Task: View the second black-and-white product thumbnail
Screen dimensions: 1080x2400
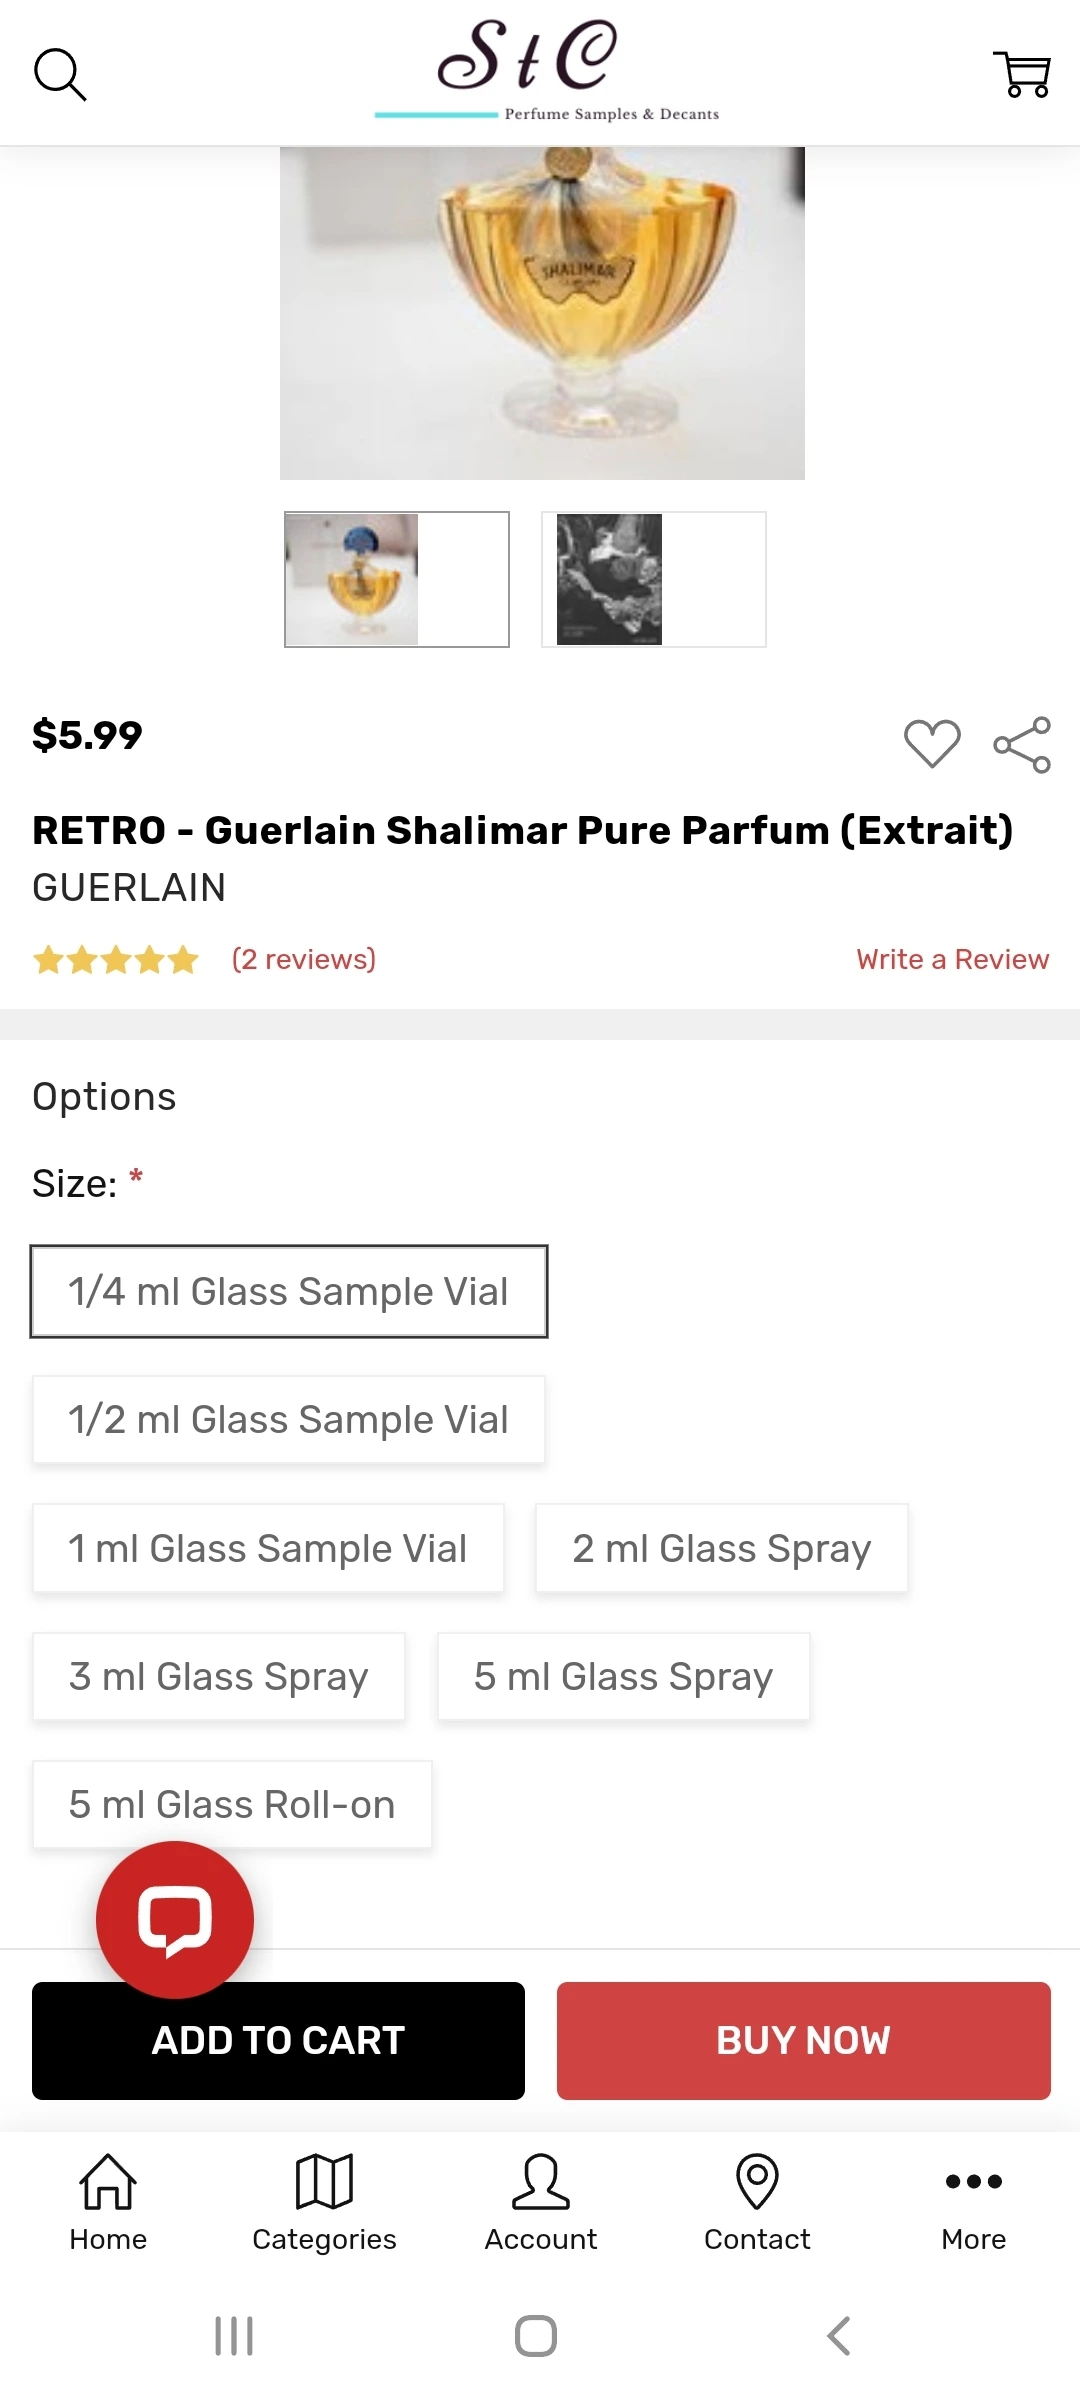Action: [653, 579]
